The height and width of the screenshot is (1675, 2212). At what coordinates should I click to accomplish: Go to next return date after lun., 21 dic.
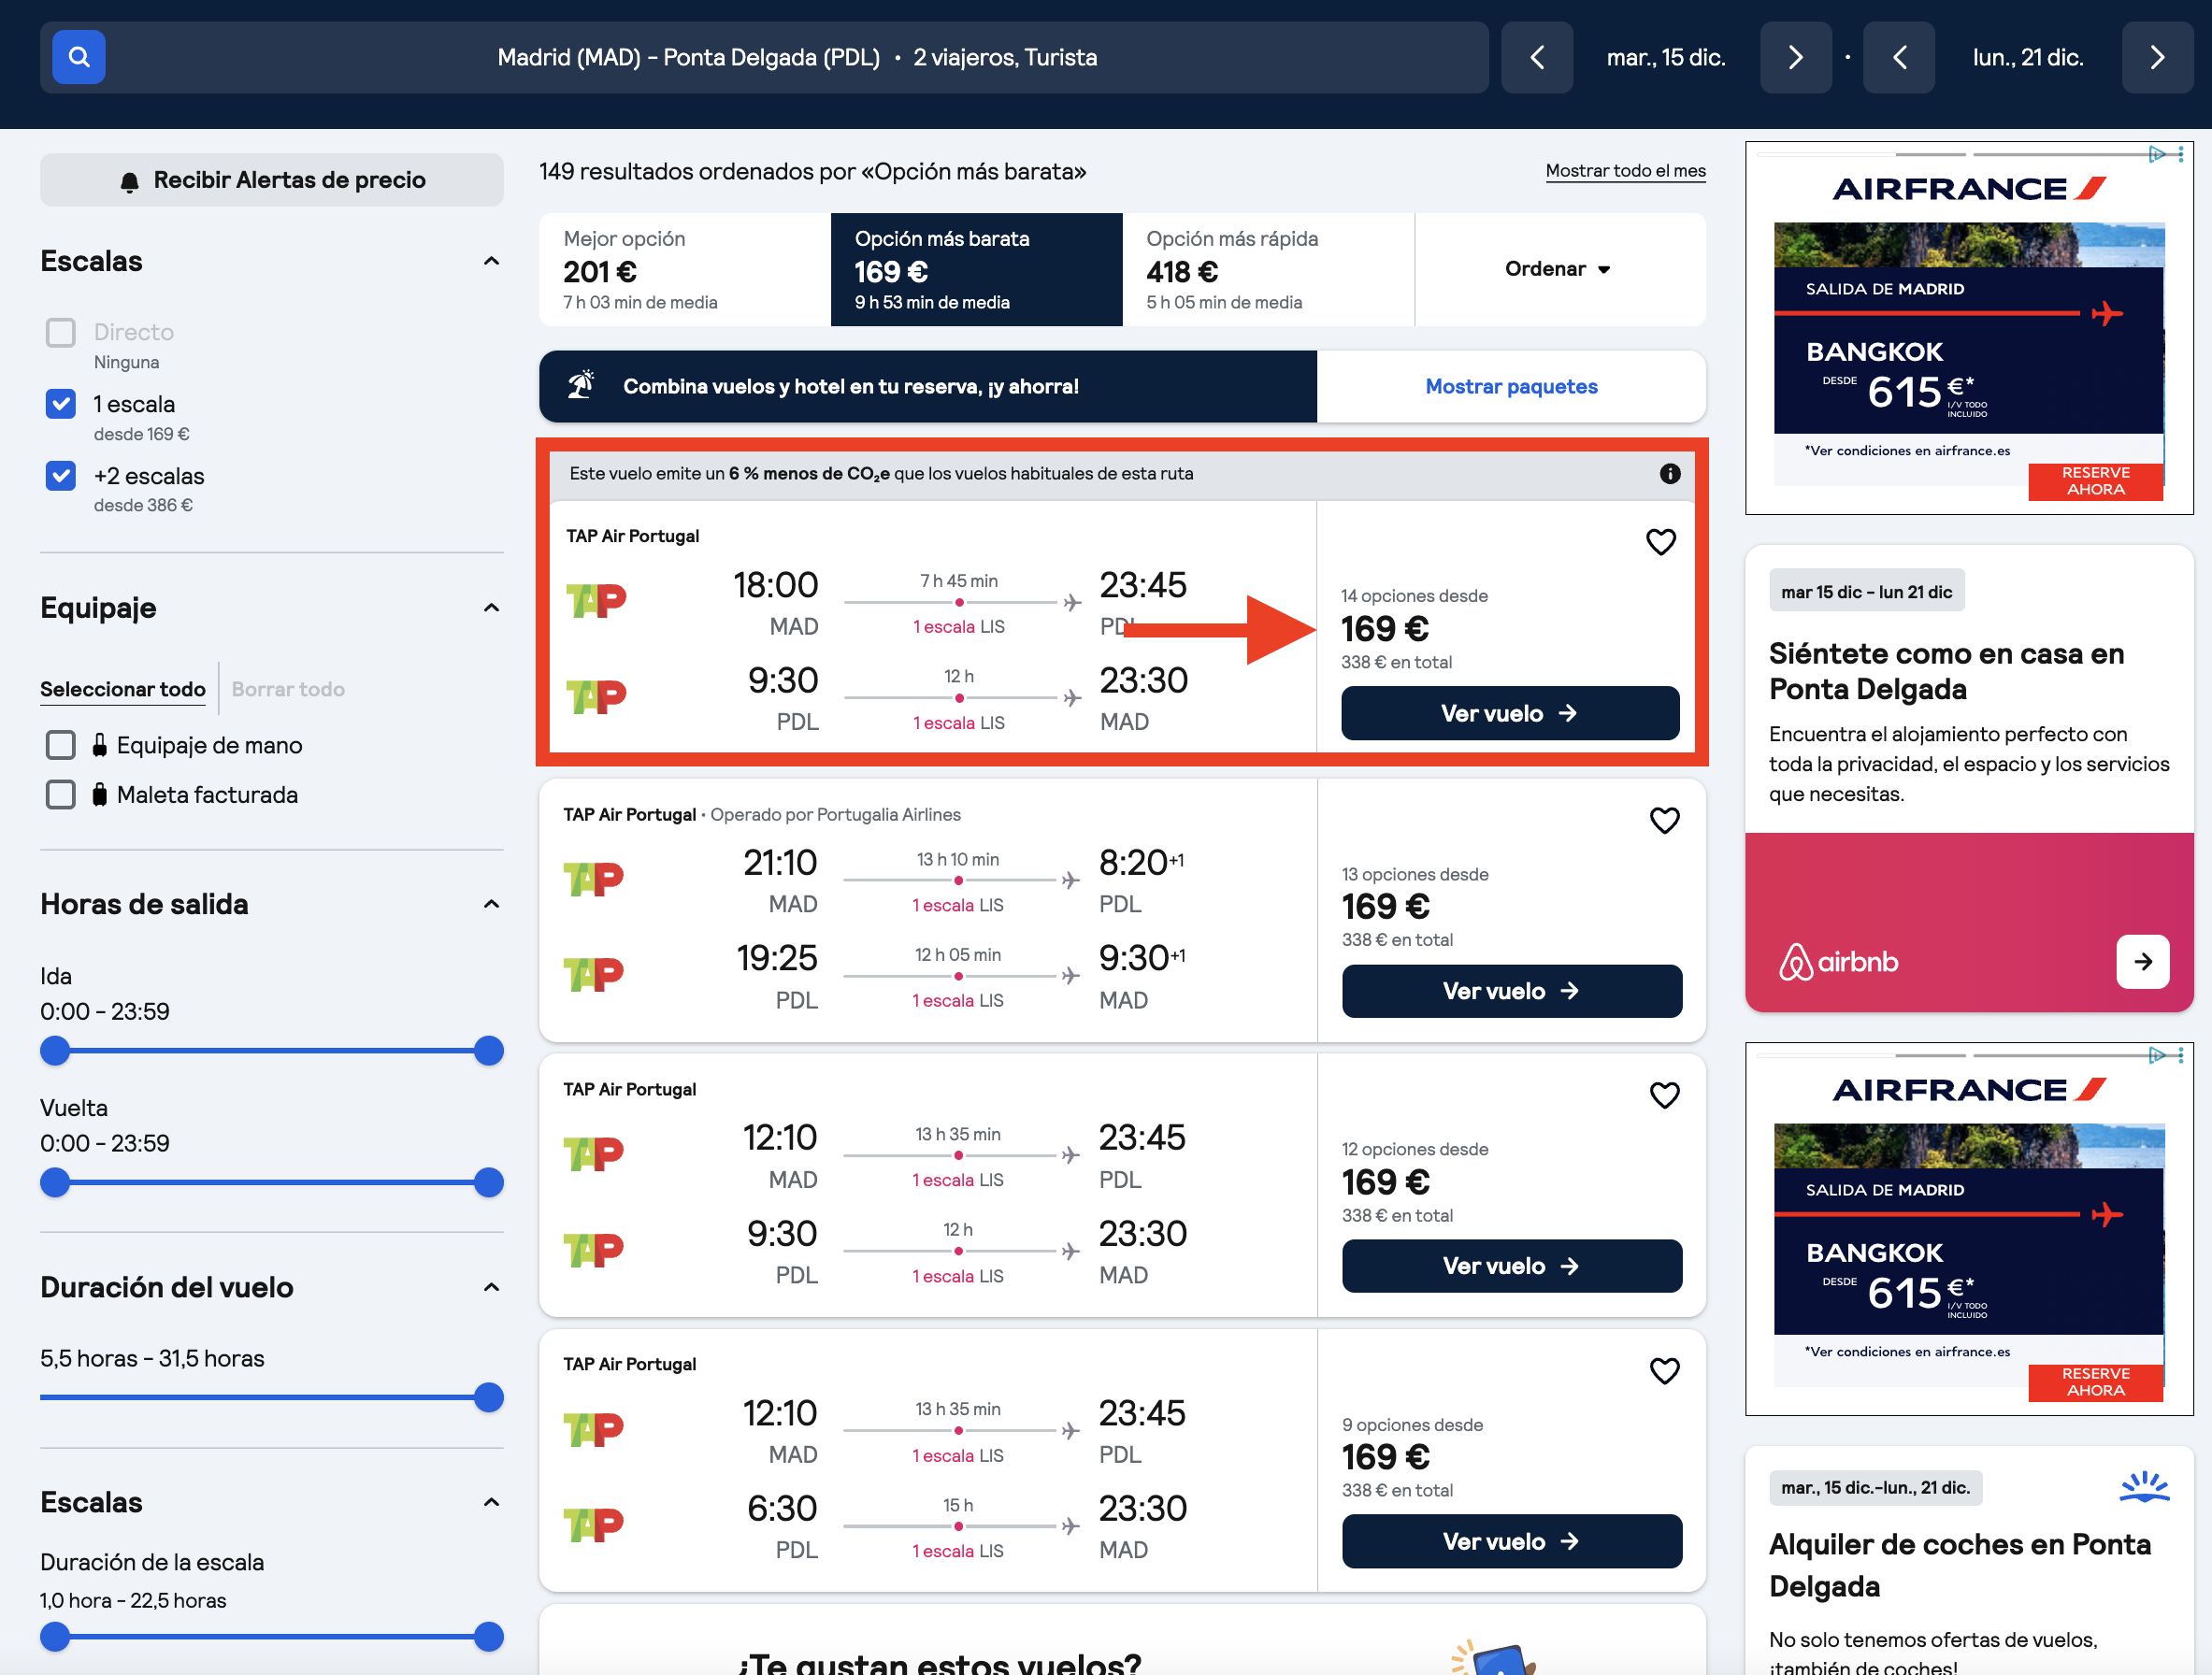click(x=2157, y=57)
